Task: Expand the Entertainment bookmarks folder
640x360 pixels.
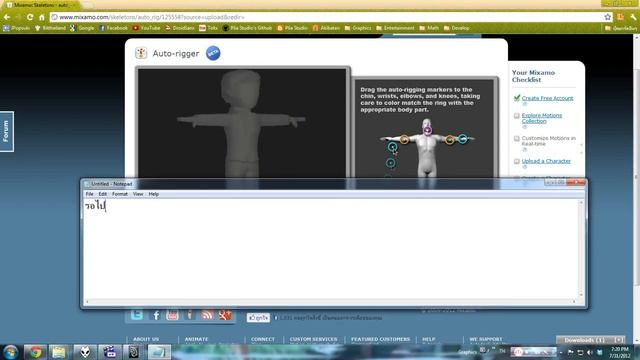Action: click(x=395, y=28)
